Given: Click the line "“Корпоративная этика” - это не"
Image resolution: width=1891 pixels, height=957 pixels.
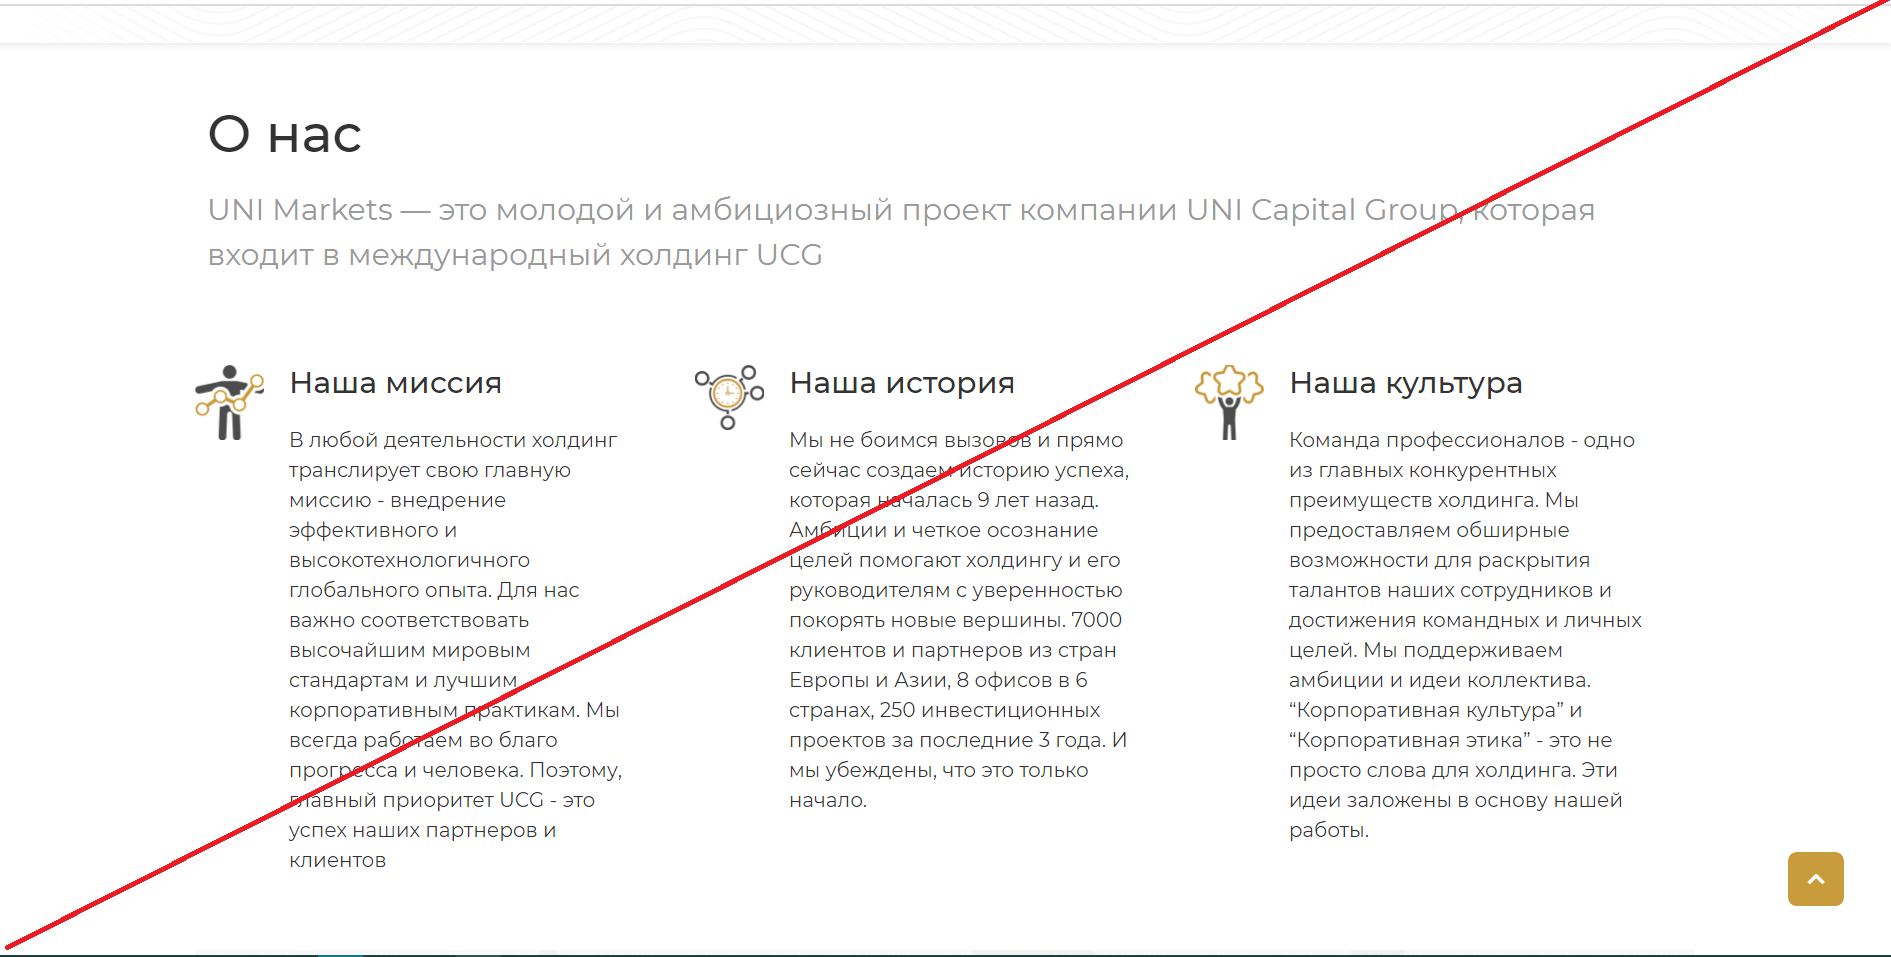Looking at the screenshot, I should click(1451, 740).
